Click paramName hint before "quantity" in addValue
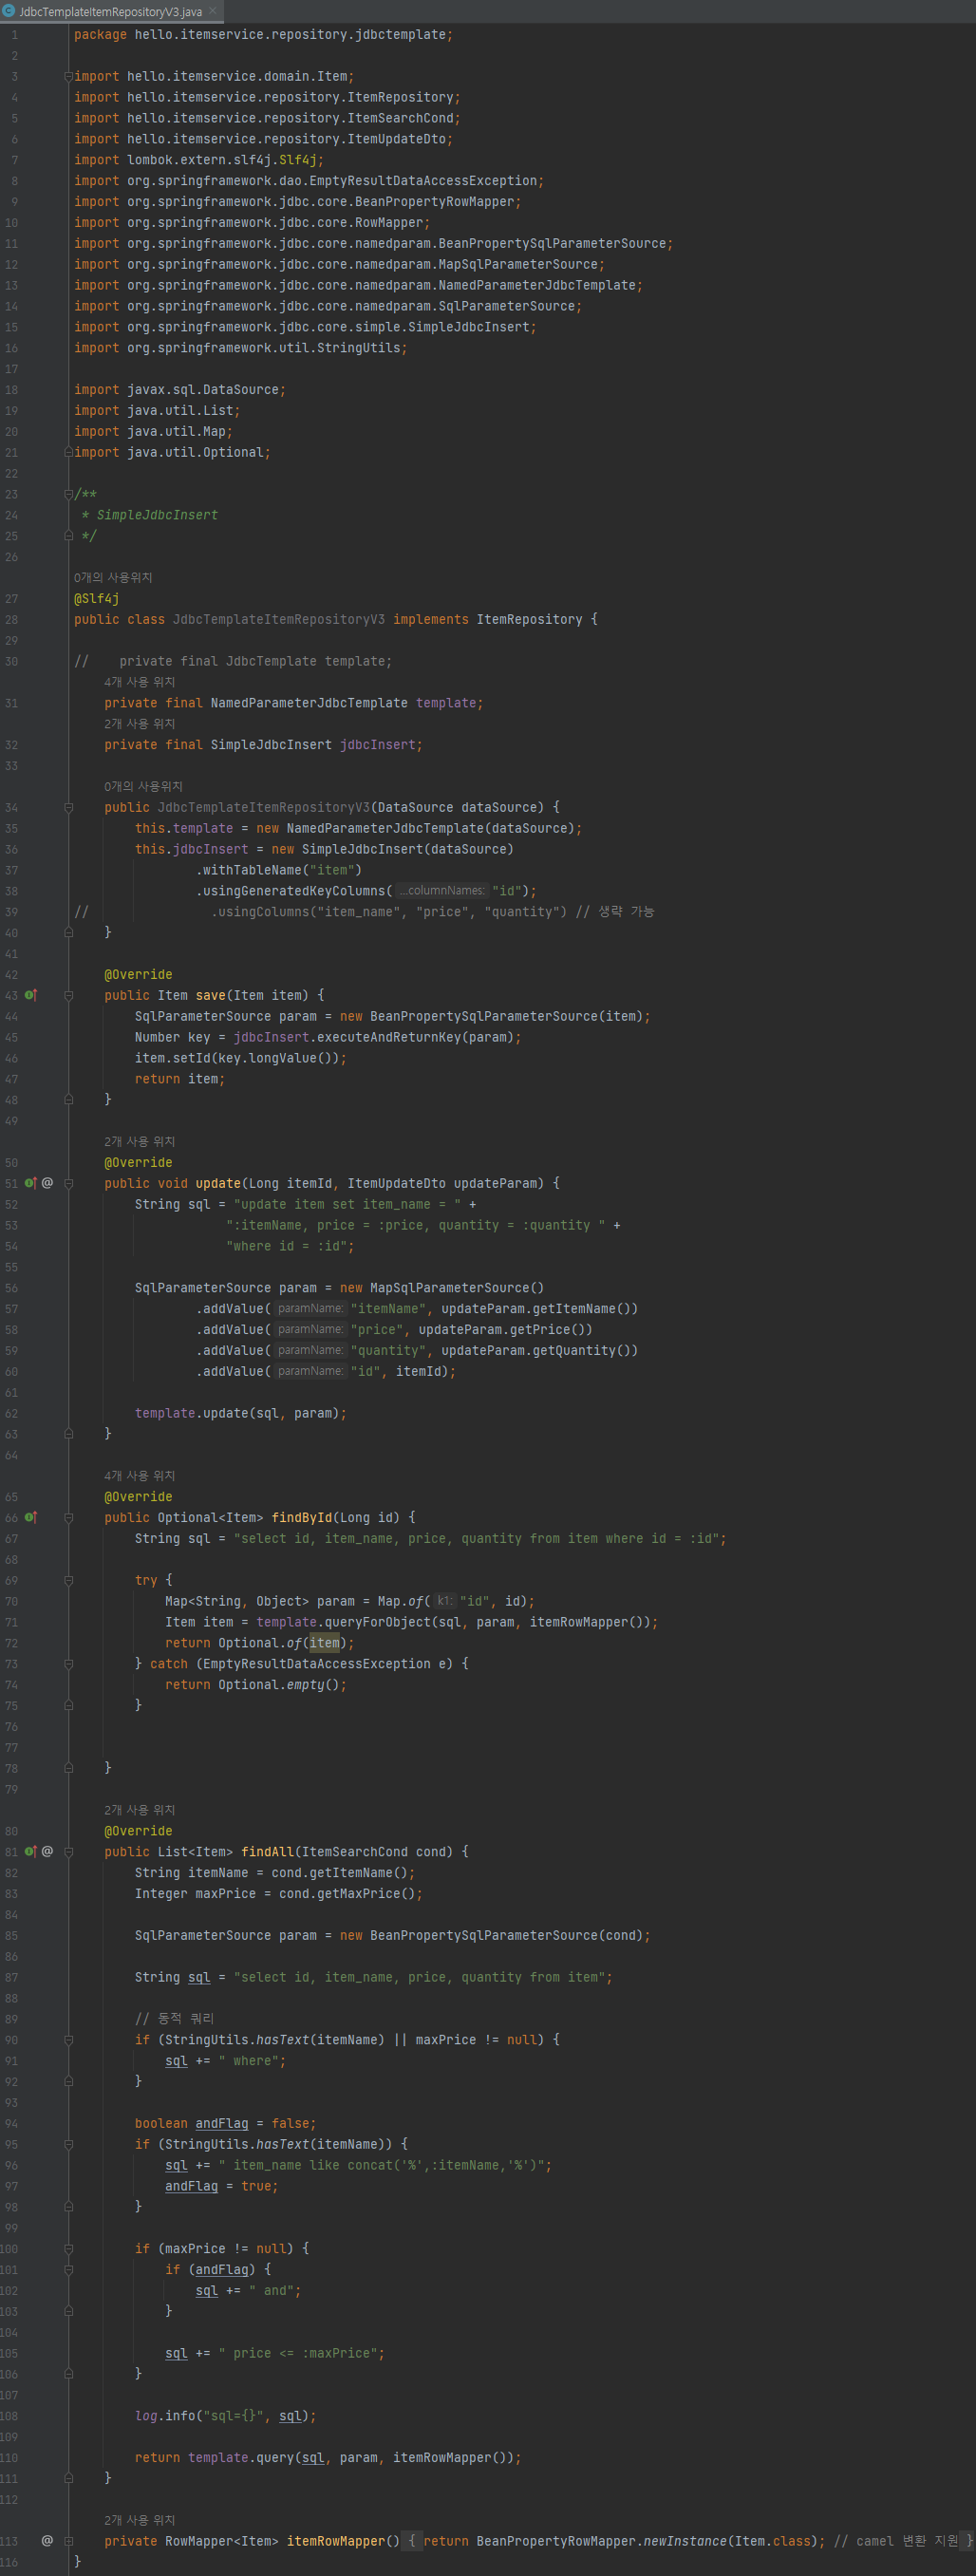The image size is (976, 2576). pos(311,1350)
